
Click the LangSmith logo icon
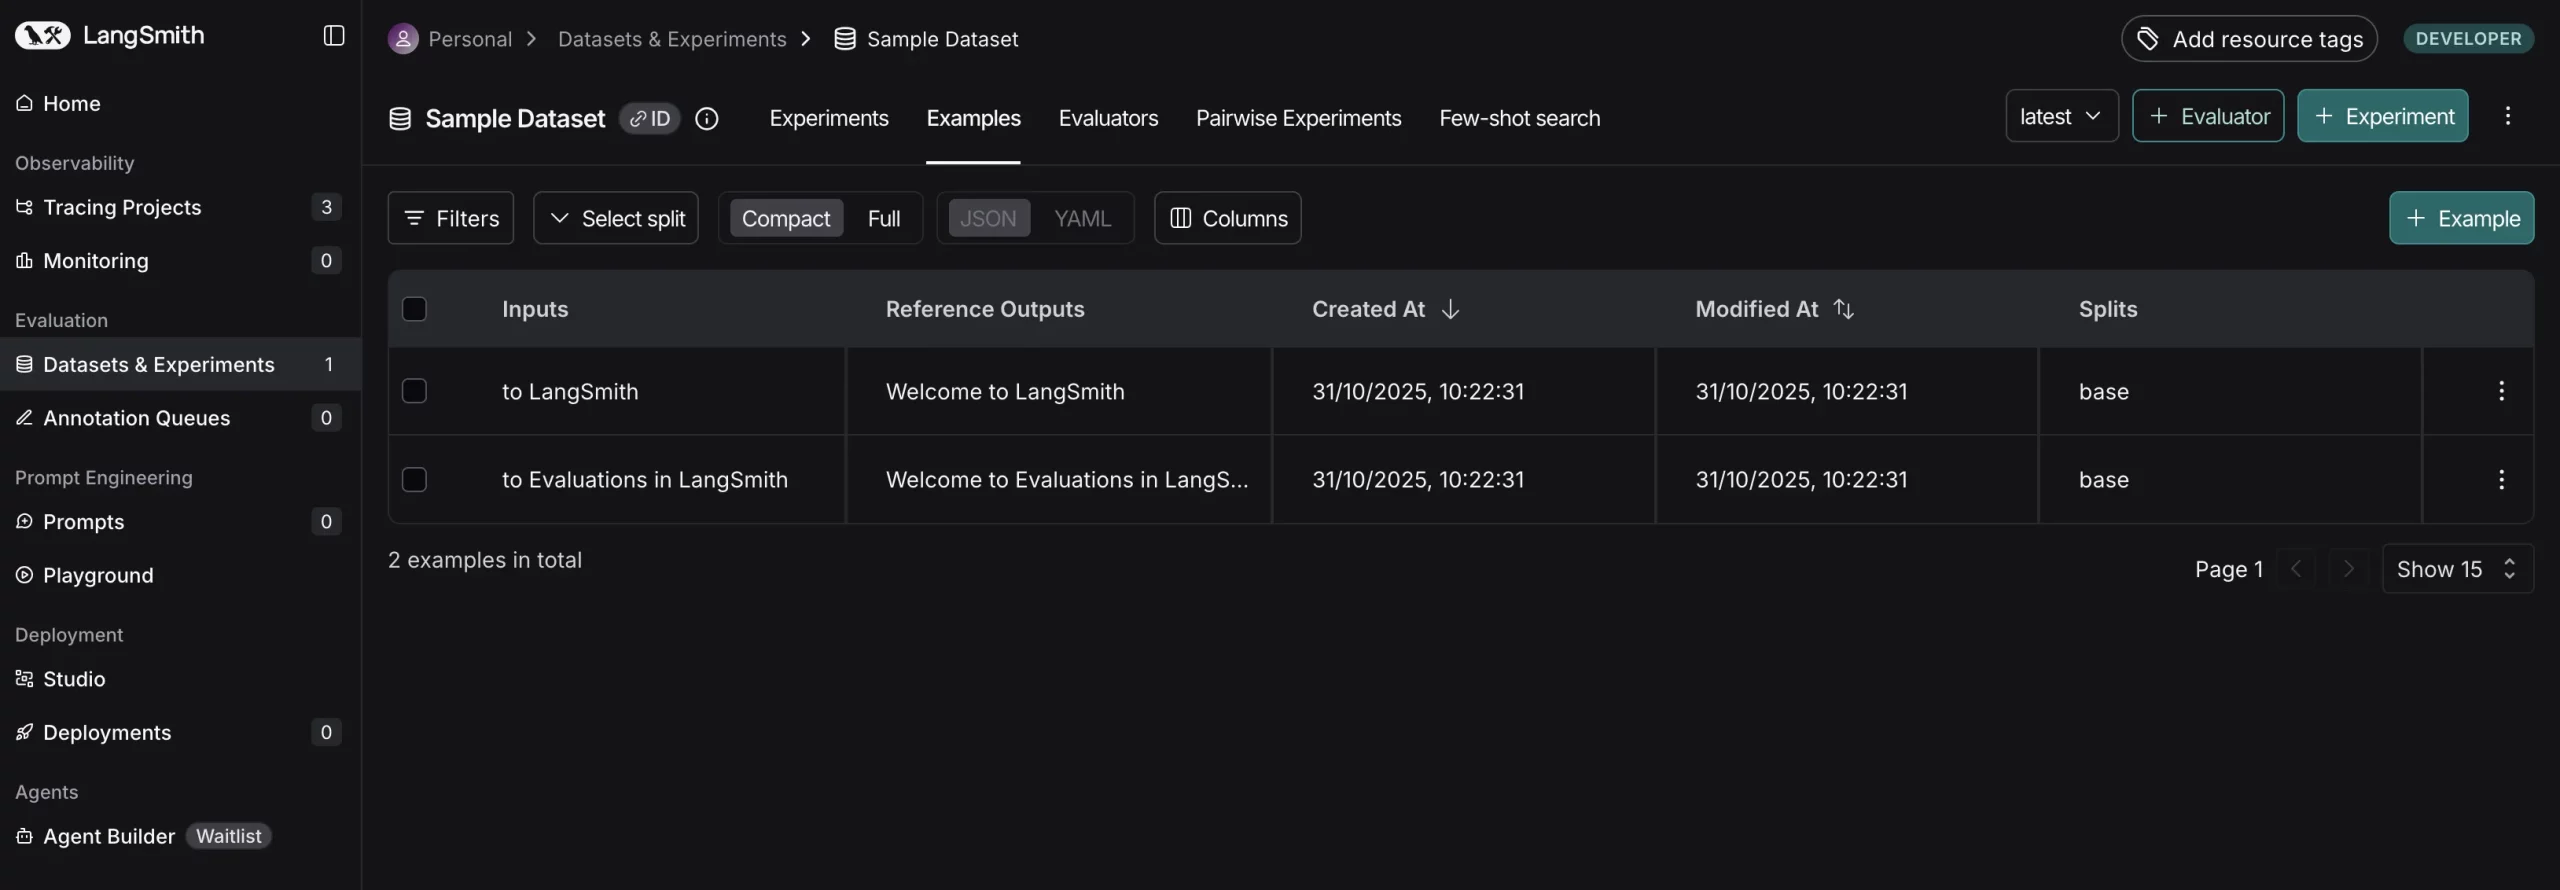(42, 36)
